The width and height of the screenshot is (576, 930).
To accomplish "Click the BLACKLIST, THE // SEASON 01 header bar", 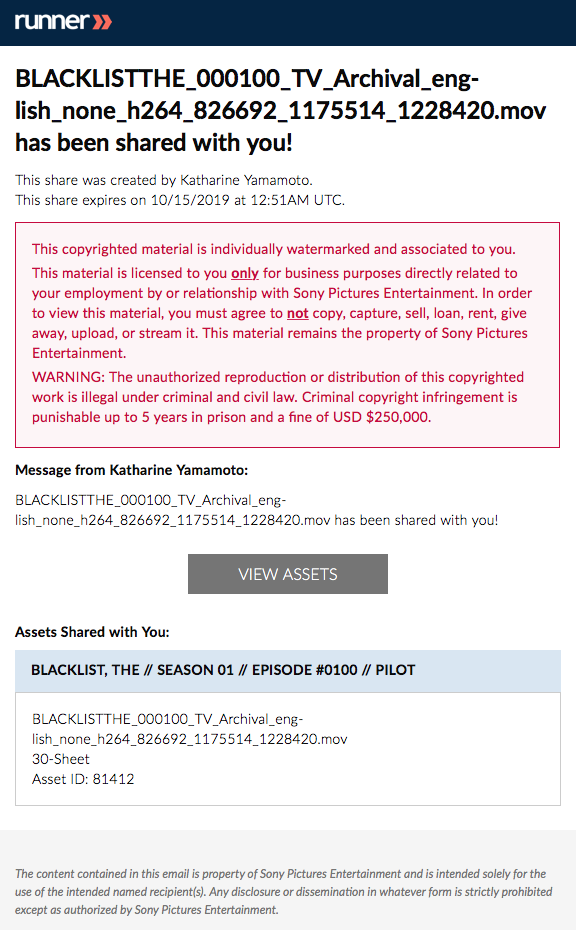I will coord(288,671).
